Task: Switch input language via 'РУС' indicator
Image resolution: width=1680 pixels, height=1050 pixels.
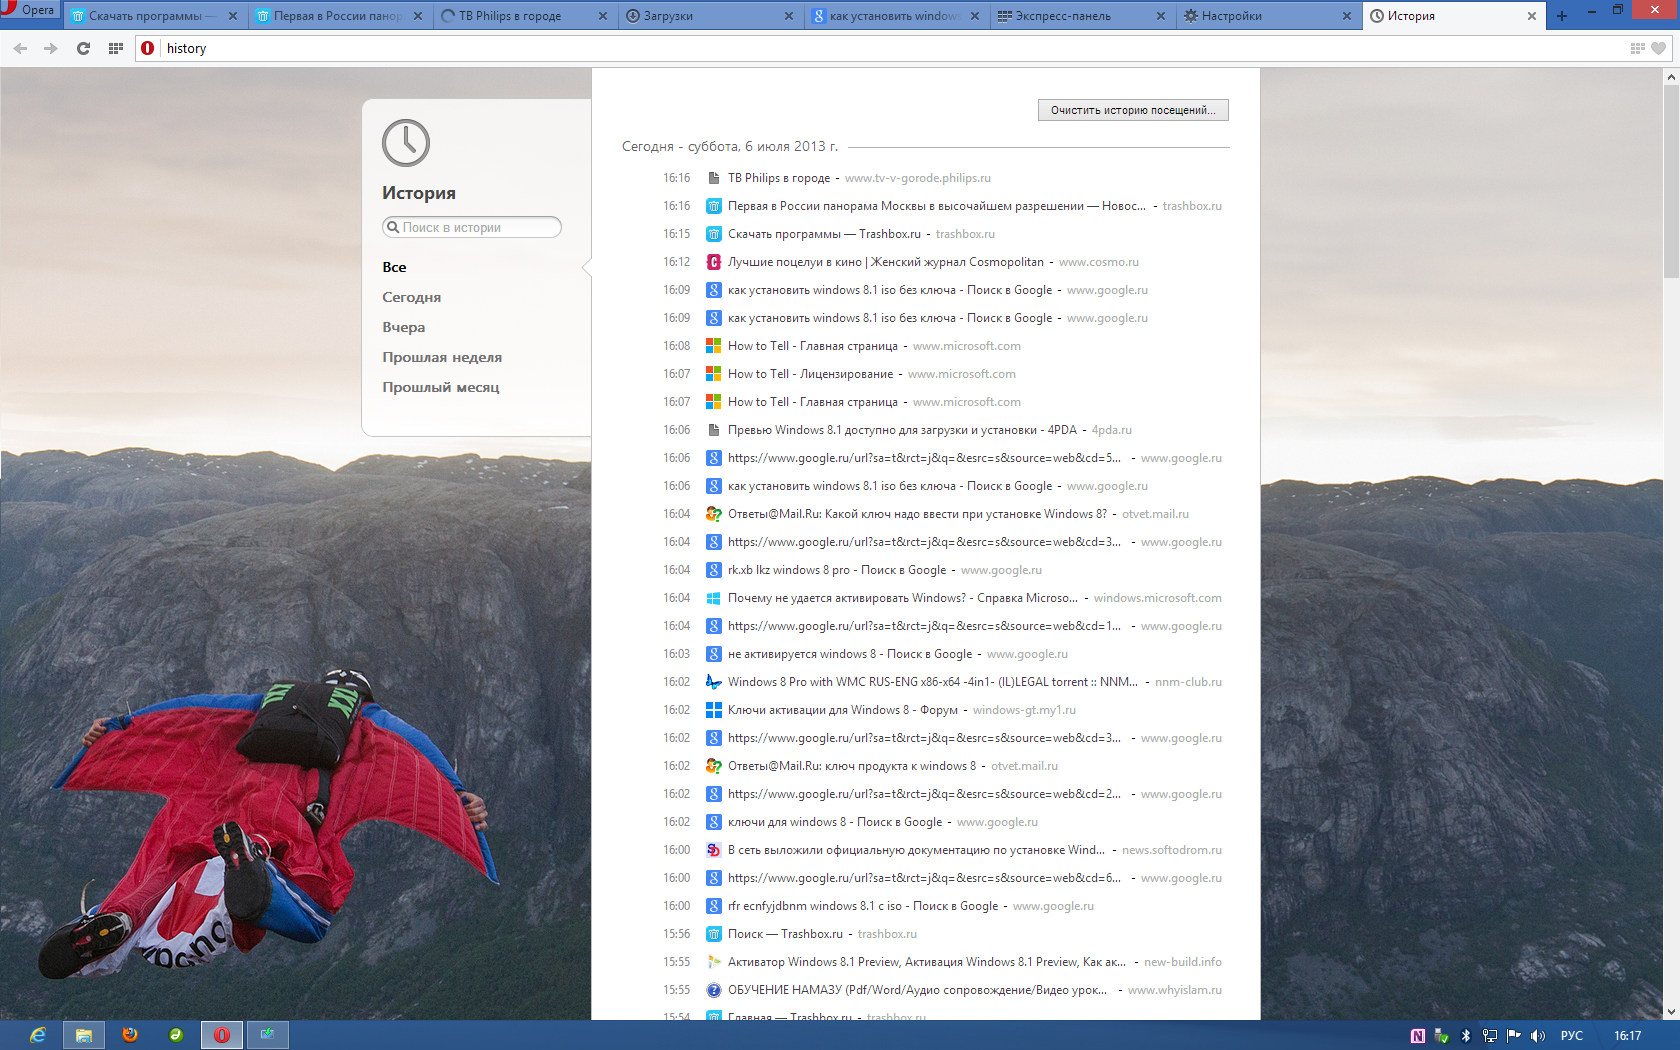Action: tap(1571, 1036)
